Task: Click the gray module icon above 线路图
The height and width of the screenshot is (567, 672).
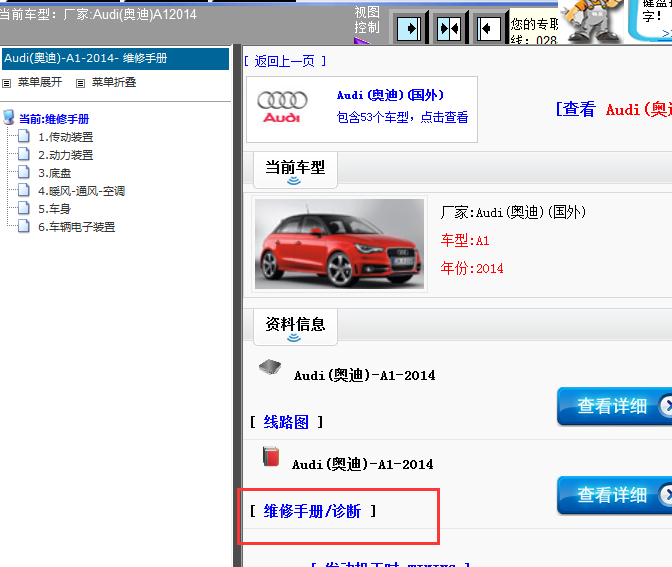Action: (x=270, y=367)
